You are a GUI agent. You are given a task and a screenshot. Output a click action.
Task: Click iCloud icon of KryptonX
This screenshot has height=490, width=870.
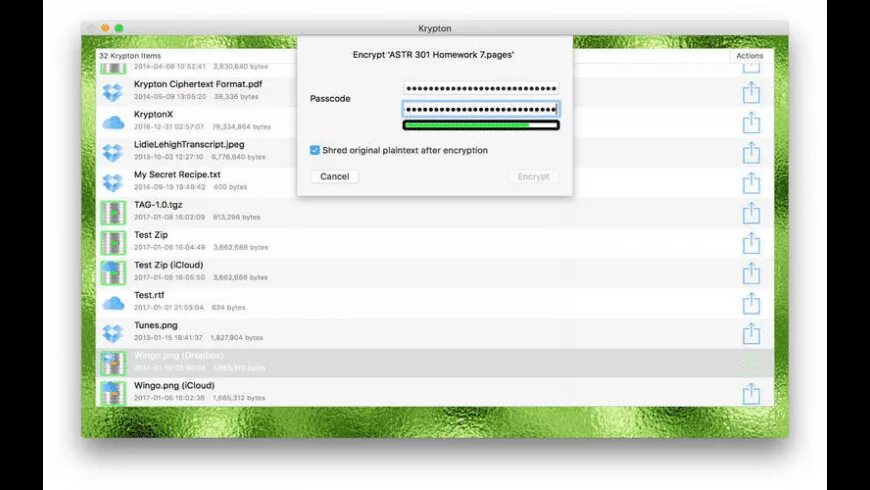coord(113,123)
